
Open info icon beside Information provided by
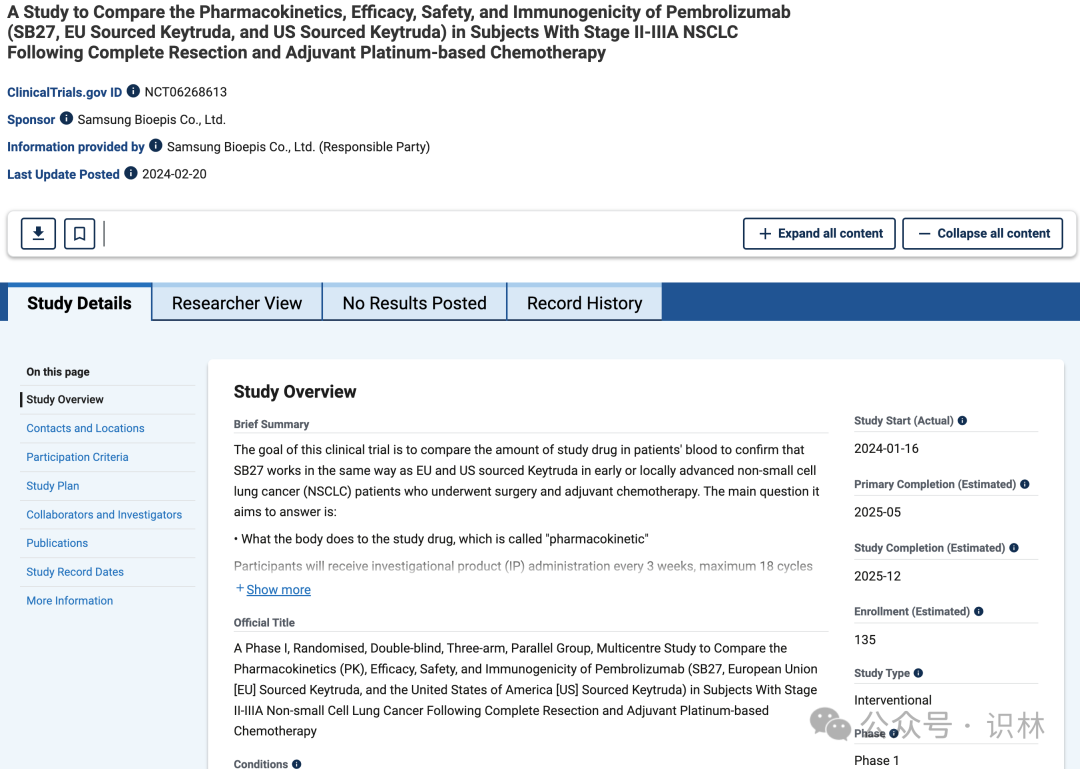coord(156,145)
